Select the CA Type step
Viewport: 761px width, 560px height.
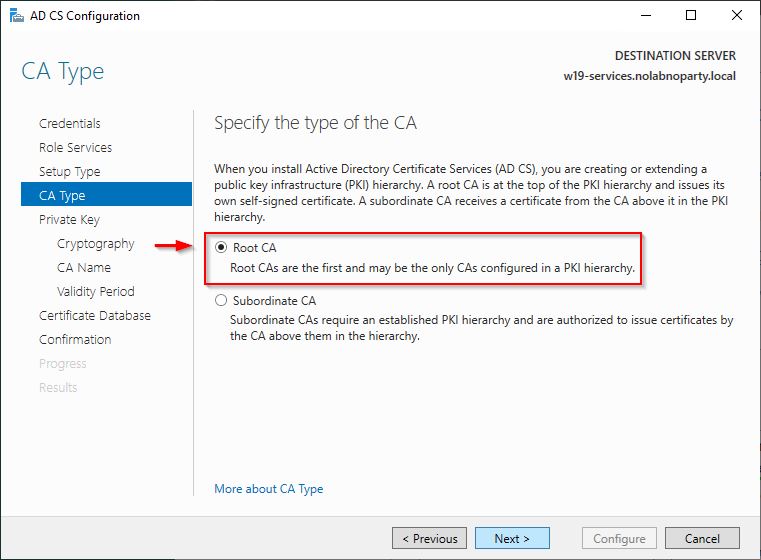tap(106, 195)
